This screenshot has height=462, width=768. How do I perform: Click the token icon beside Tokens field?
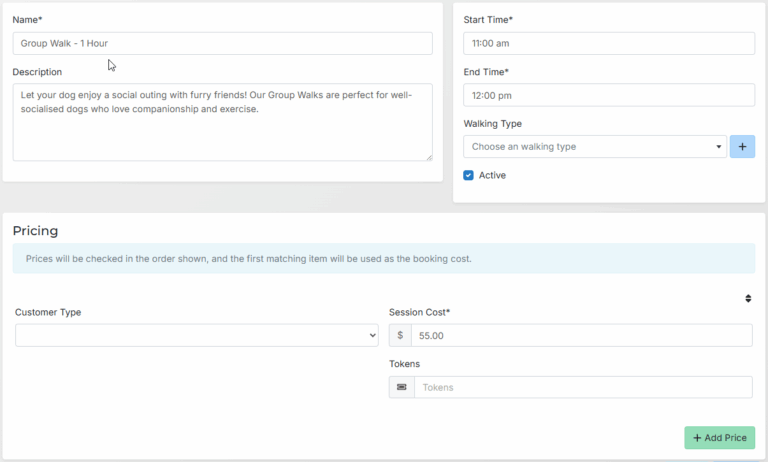tap(401, 387)
